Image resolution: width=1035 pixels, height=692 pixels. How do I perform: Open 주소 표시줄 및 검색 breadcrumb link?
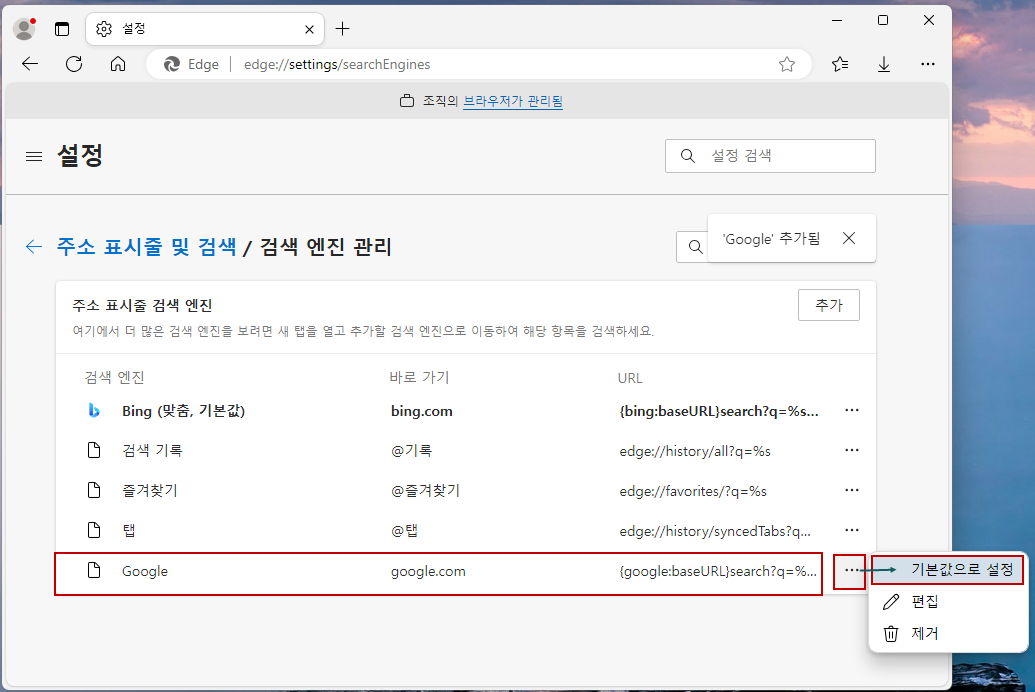(147, 246)
